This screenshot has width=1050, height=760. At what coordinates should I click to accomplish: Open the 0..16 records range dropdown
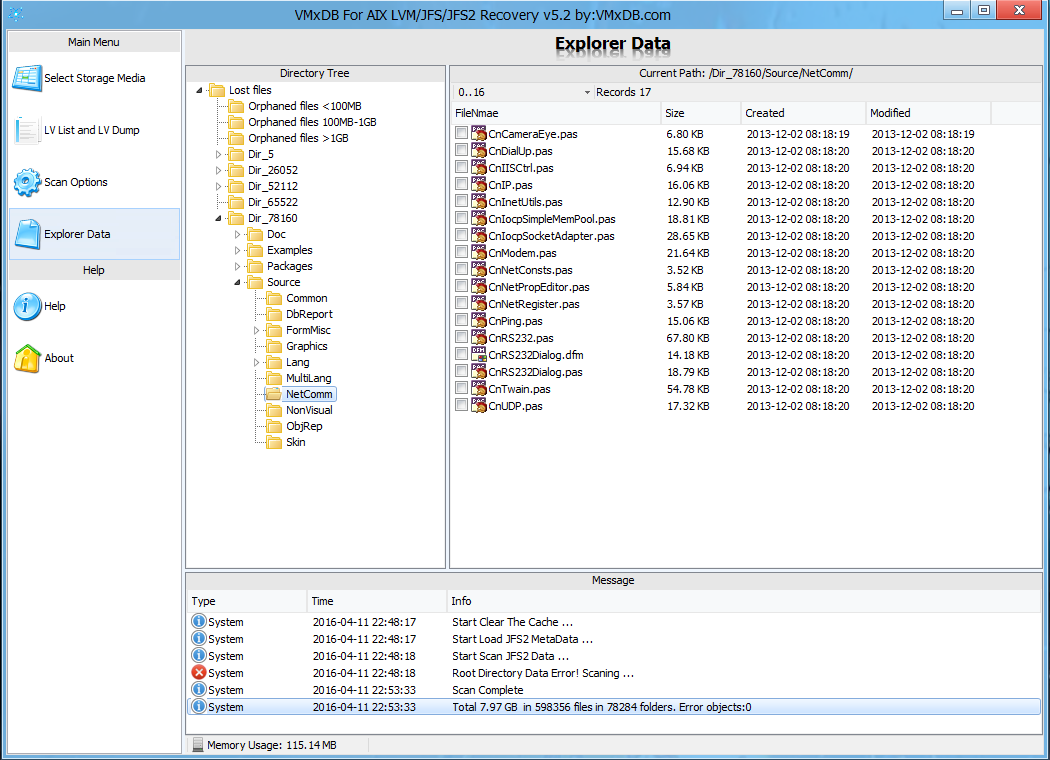(587, 92)
